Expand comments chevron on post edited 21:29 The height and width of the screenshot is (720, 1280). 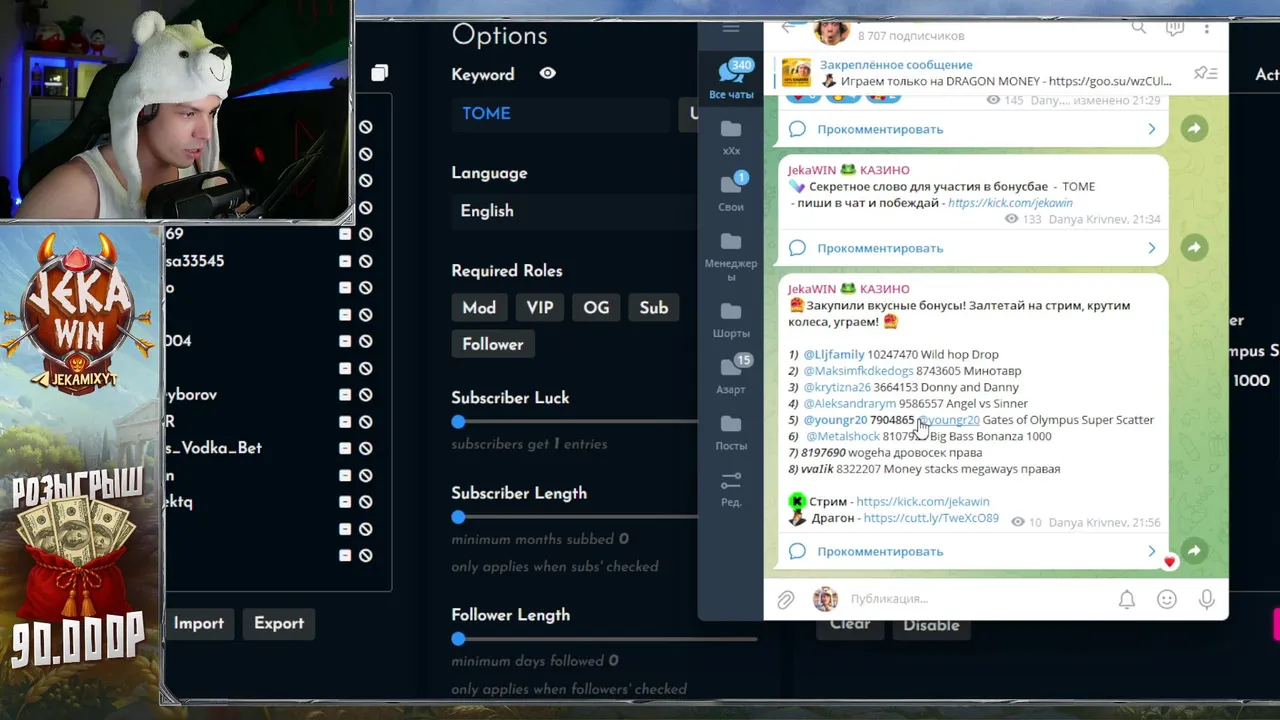[1152, 129]
